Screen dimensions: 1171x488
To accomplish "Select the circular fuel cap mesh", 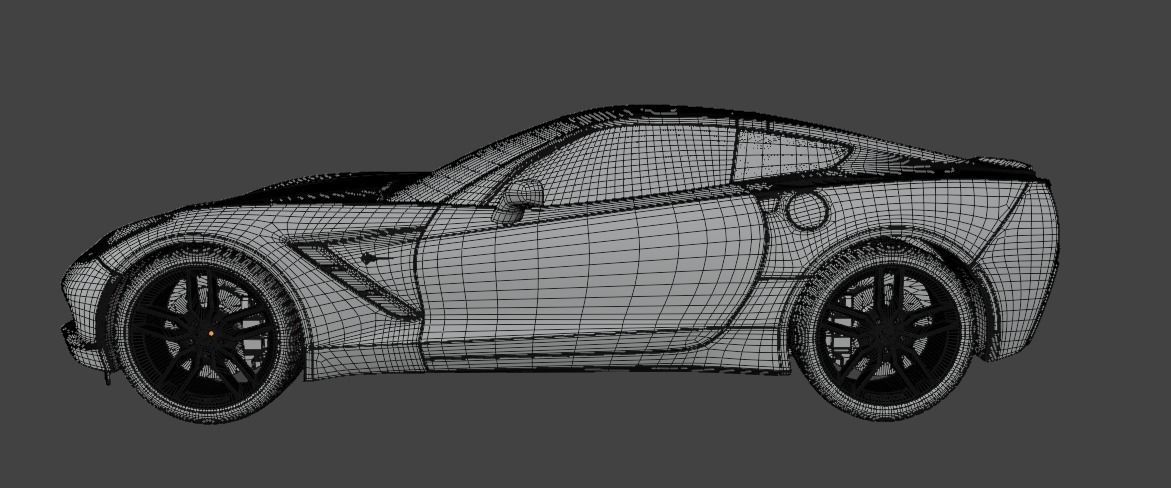I will tap(807, 211).
